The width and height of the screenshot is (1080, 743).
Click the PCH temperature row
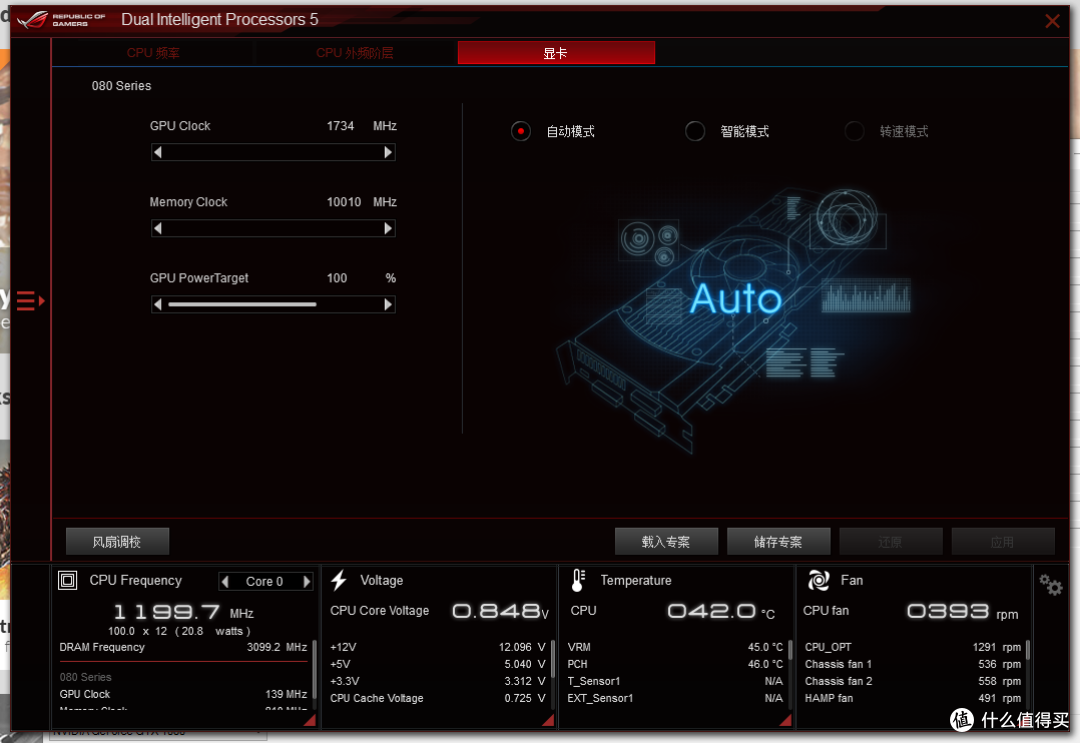(x=675, y=664)
